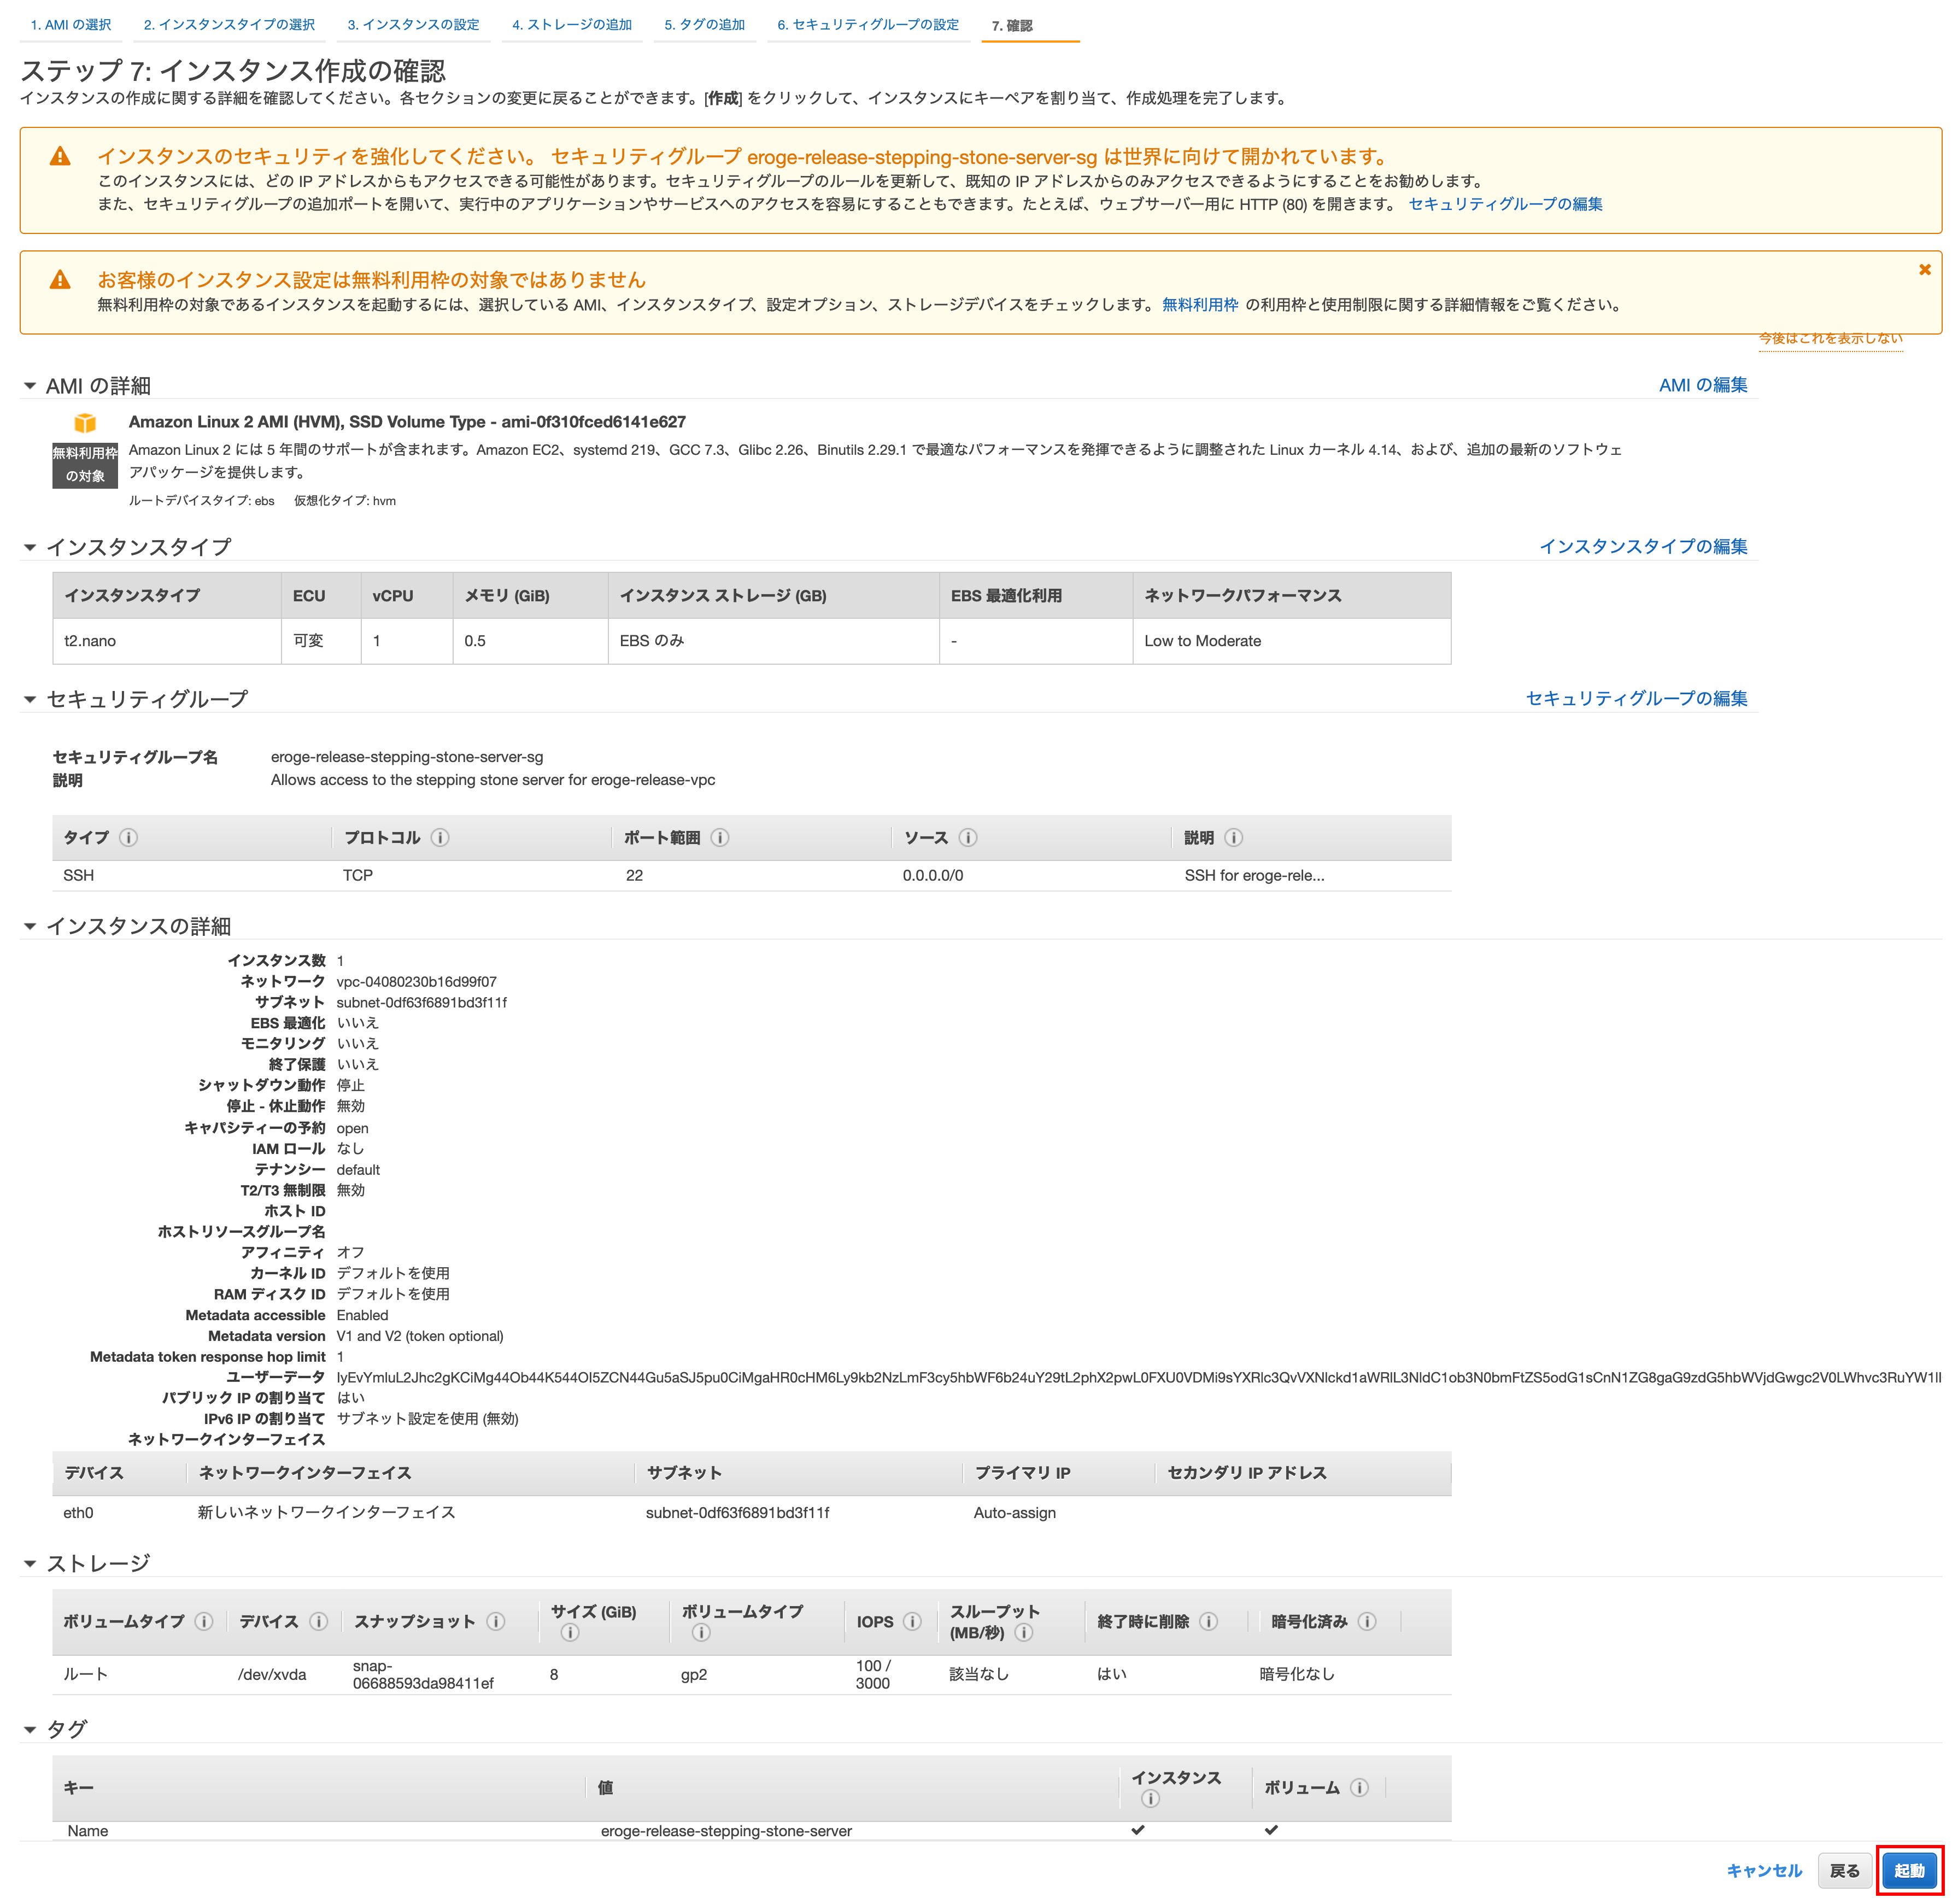1958x1904 pixels.
Task: Open step 4 ストレージの追加 tab
Action: point(572,25)
